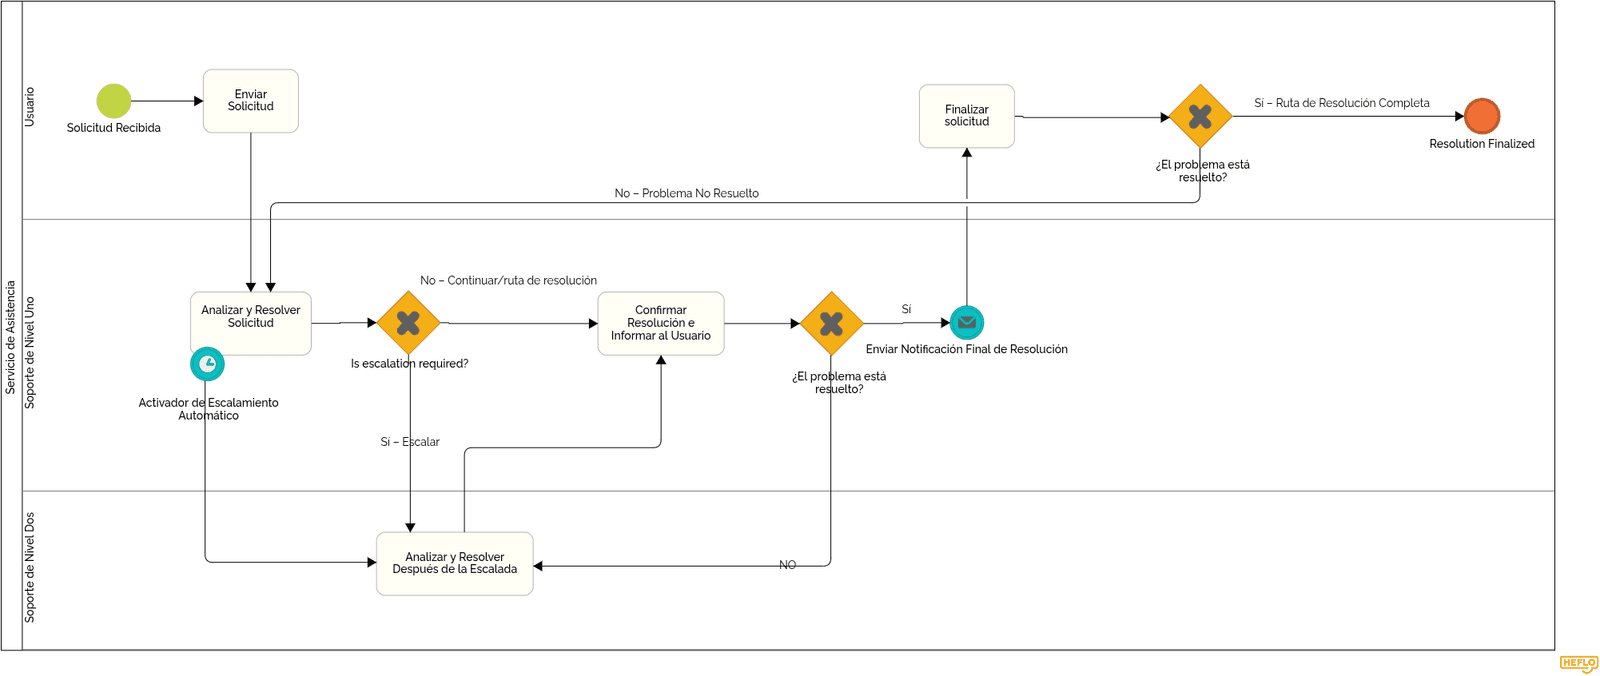Select Confirmar Resolución e Informar al Usuario task

(661, 323)
